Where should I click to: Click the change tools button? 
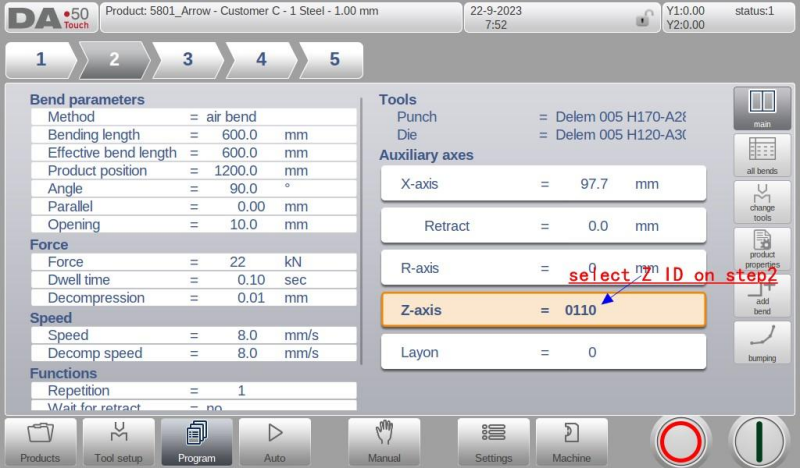762,201
